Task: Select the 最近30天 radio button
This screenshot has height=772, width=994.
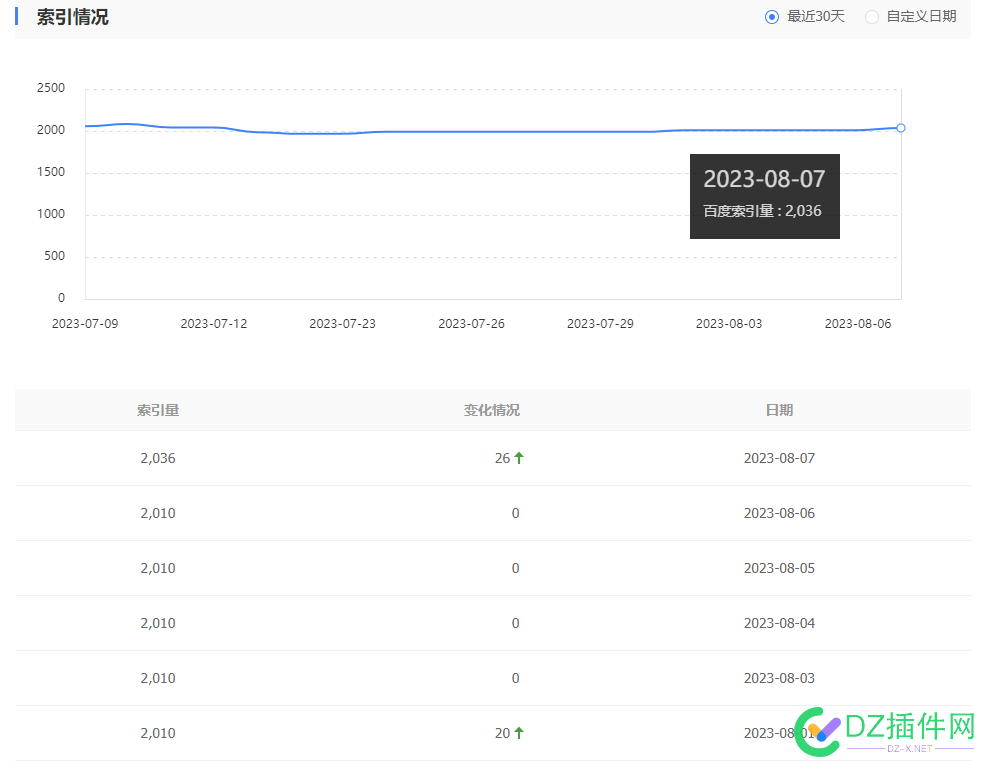Action: tap(770, 17)
